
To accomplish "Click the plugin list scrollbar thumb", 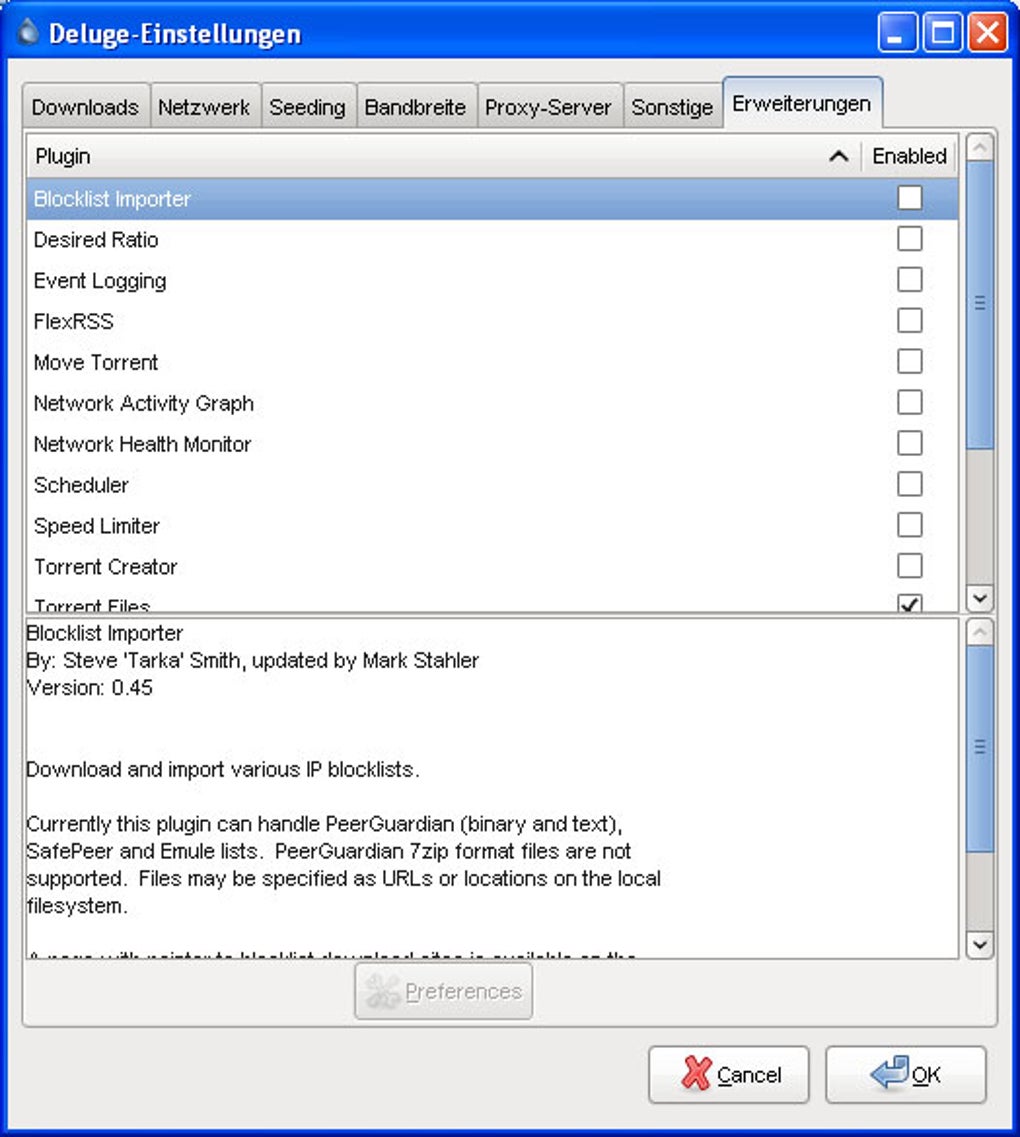I will point(980,305).
